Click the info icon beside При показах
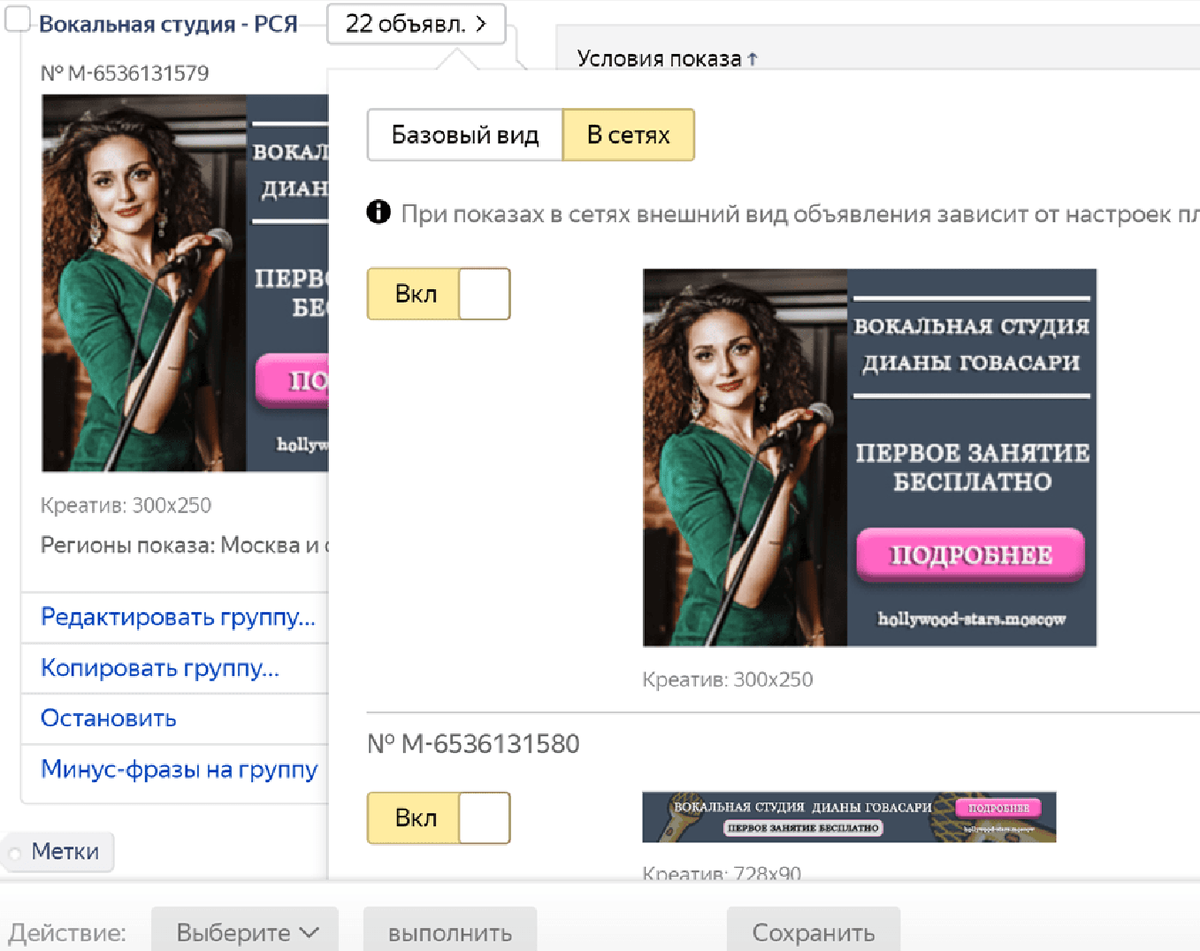This screenshot has height=951, width=1200. tap(378, 212)
